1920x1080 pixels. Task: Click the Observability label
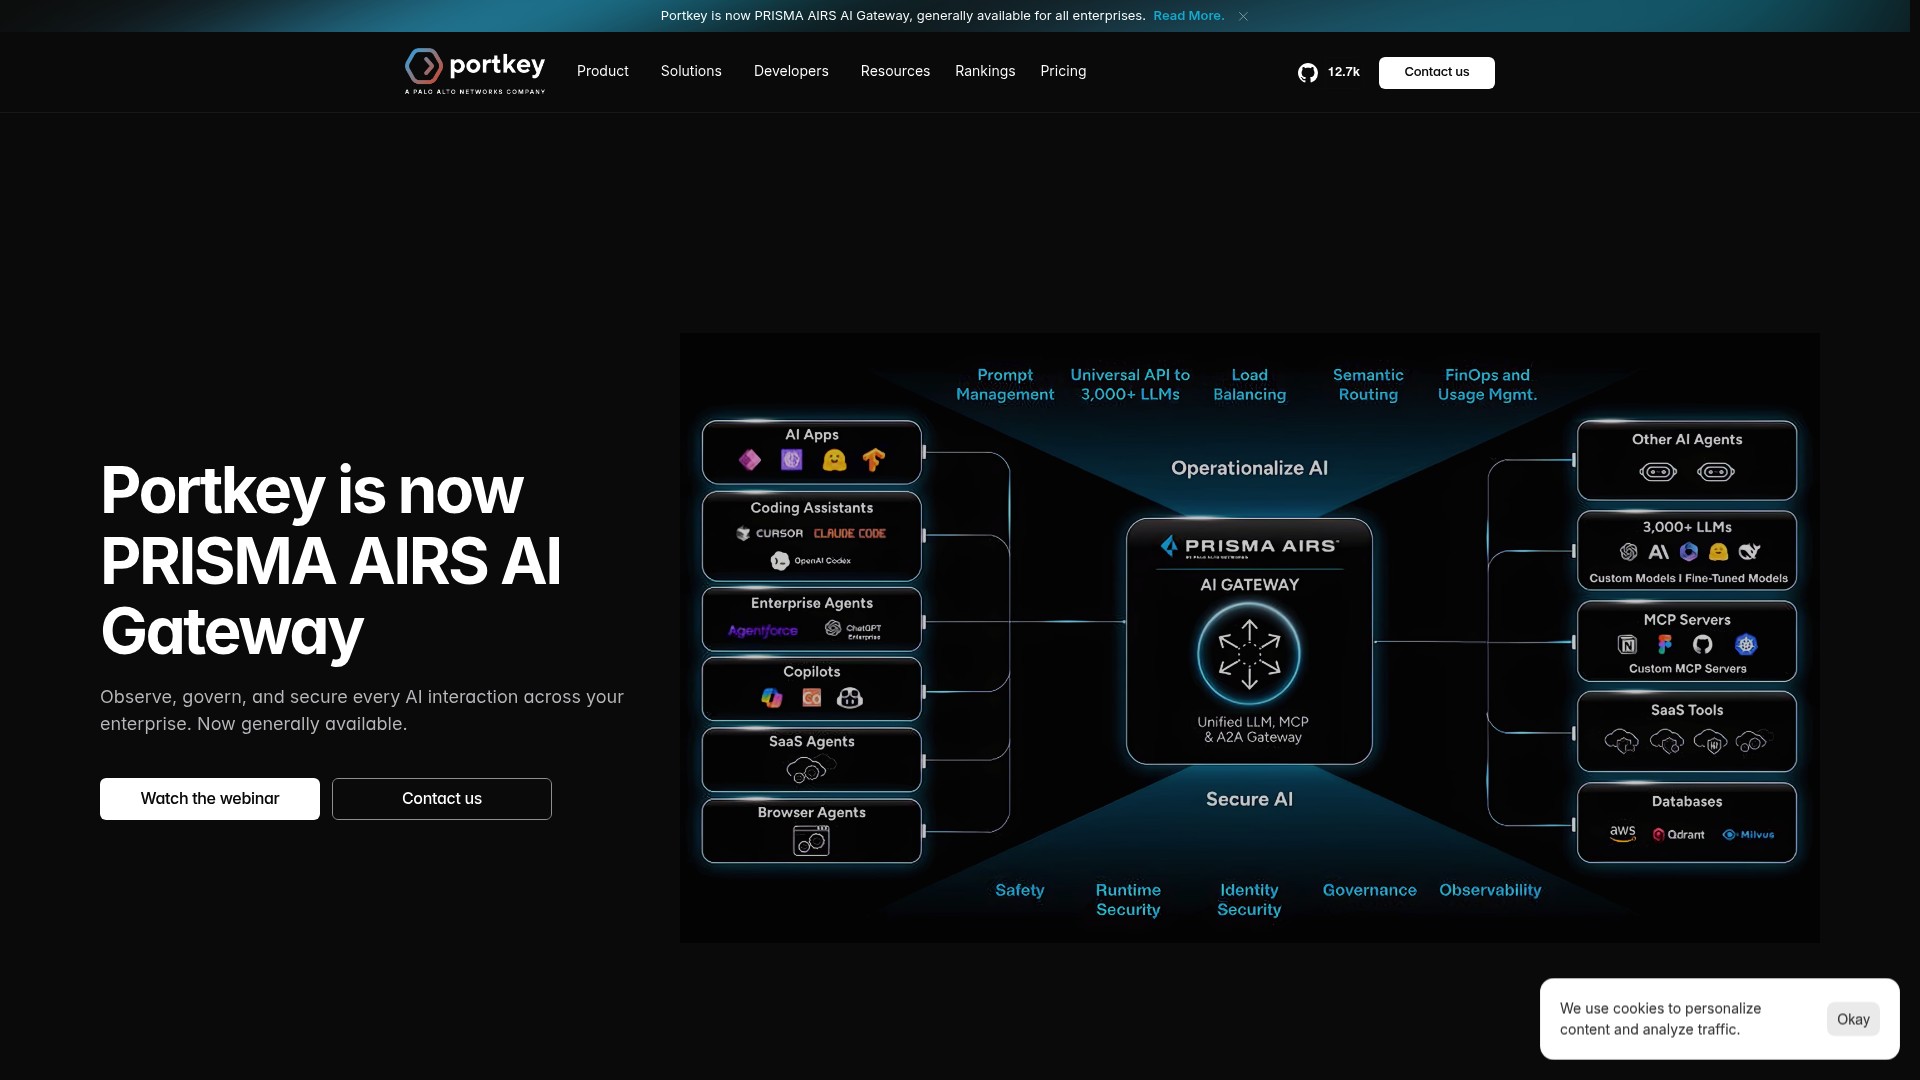tap(1490, 890)
